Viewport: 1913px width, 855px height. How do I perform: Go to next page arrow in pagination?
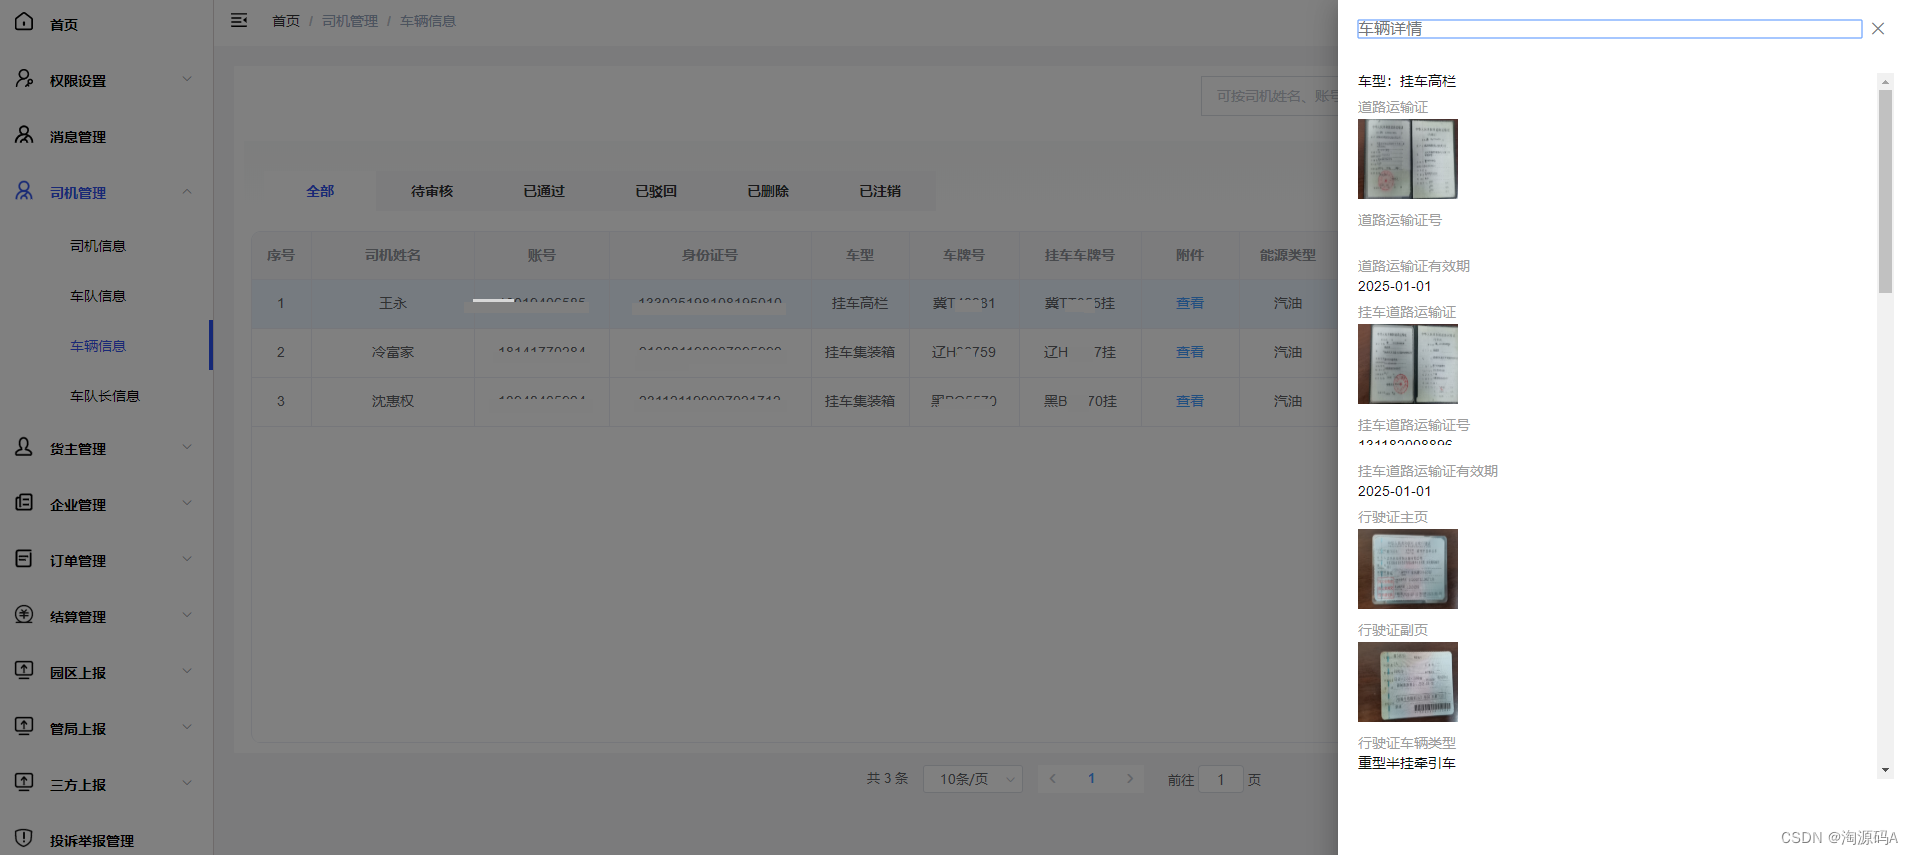click(x=1130, y=779)
